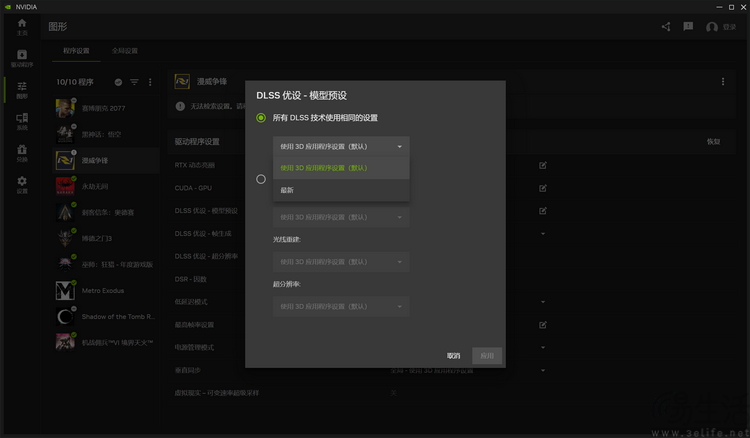Select 刺客信条：奥德赛 in program list
Viewport: 750px width, 438px height.
(106, 212)
